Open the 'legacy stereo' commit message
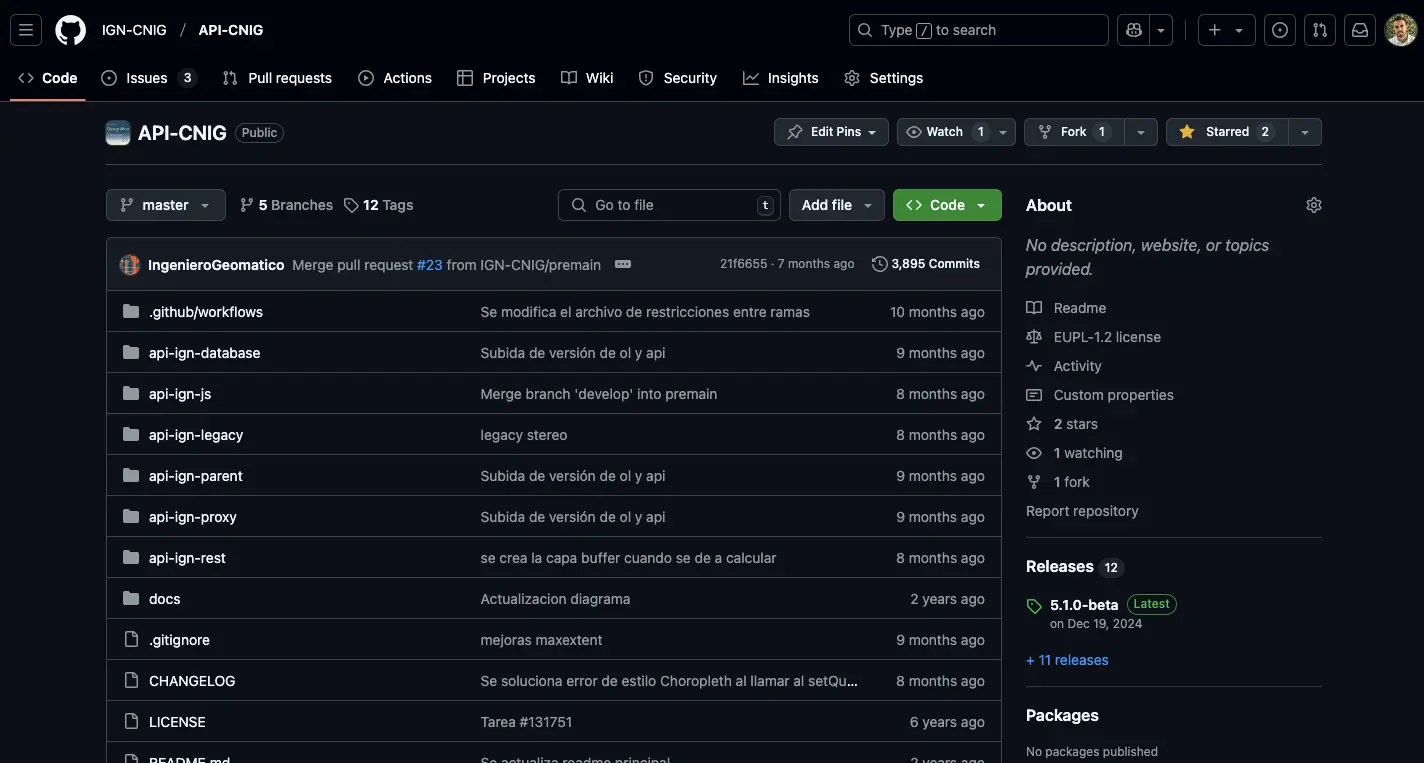The width and height of the screenshot is (1424, 763). click(x=524, y=435)
